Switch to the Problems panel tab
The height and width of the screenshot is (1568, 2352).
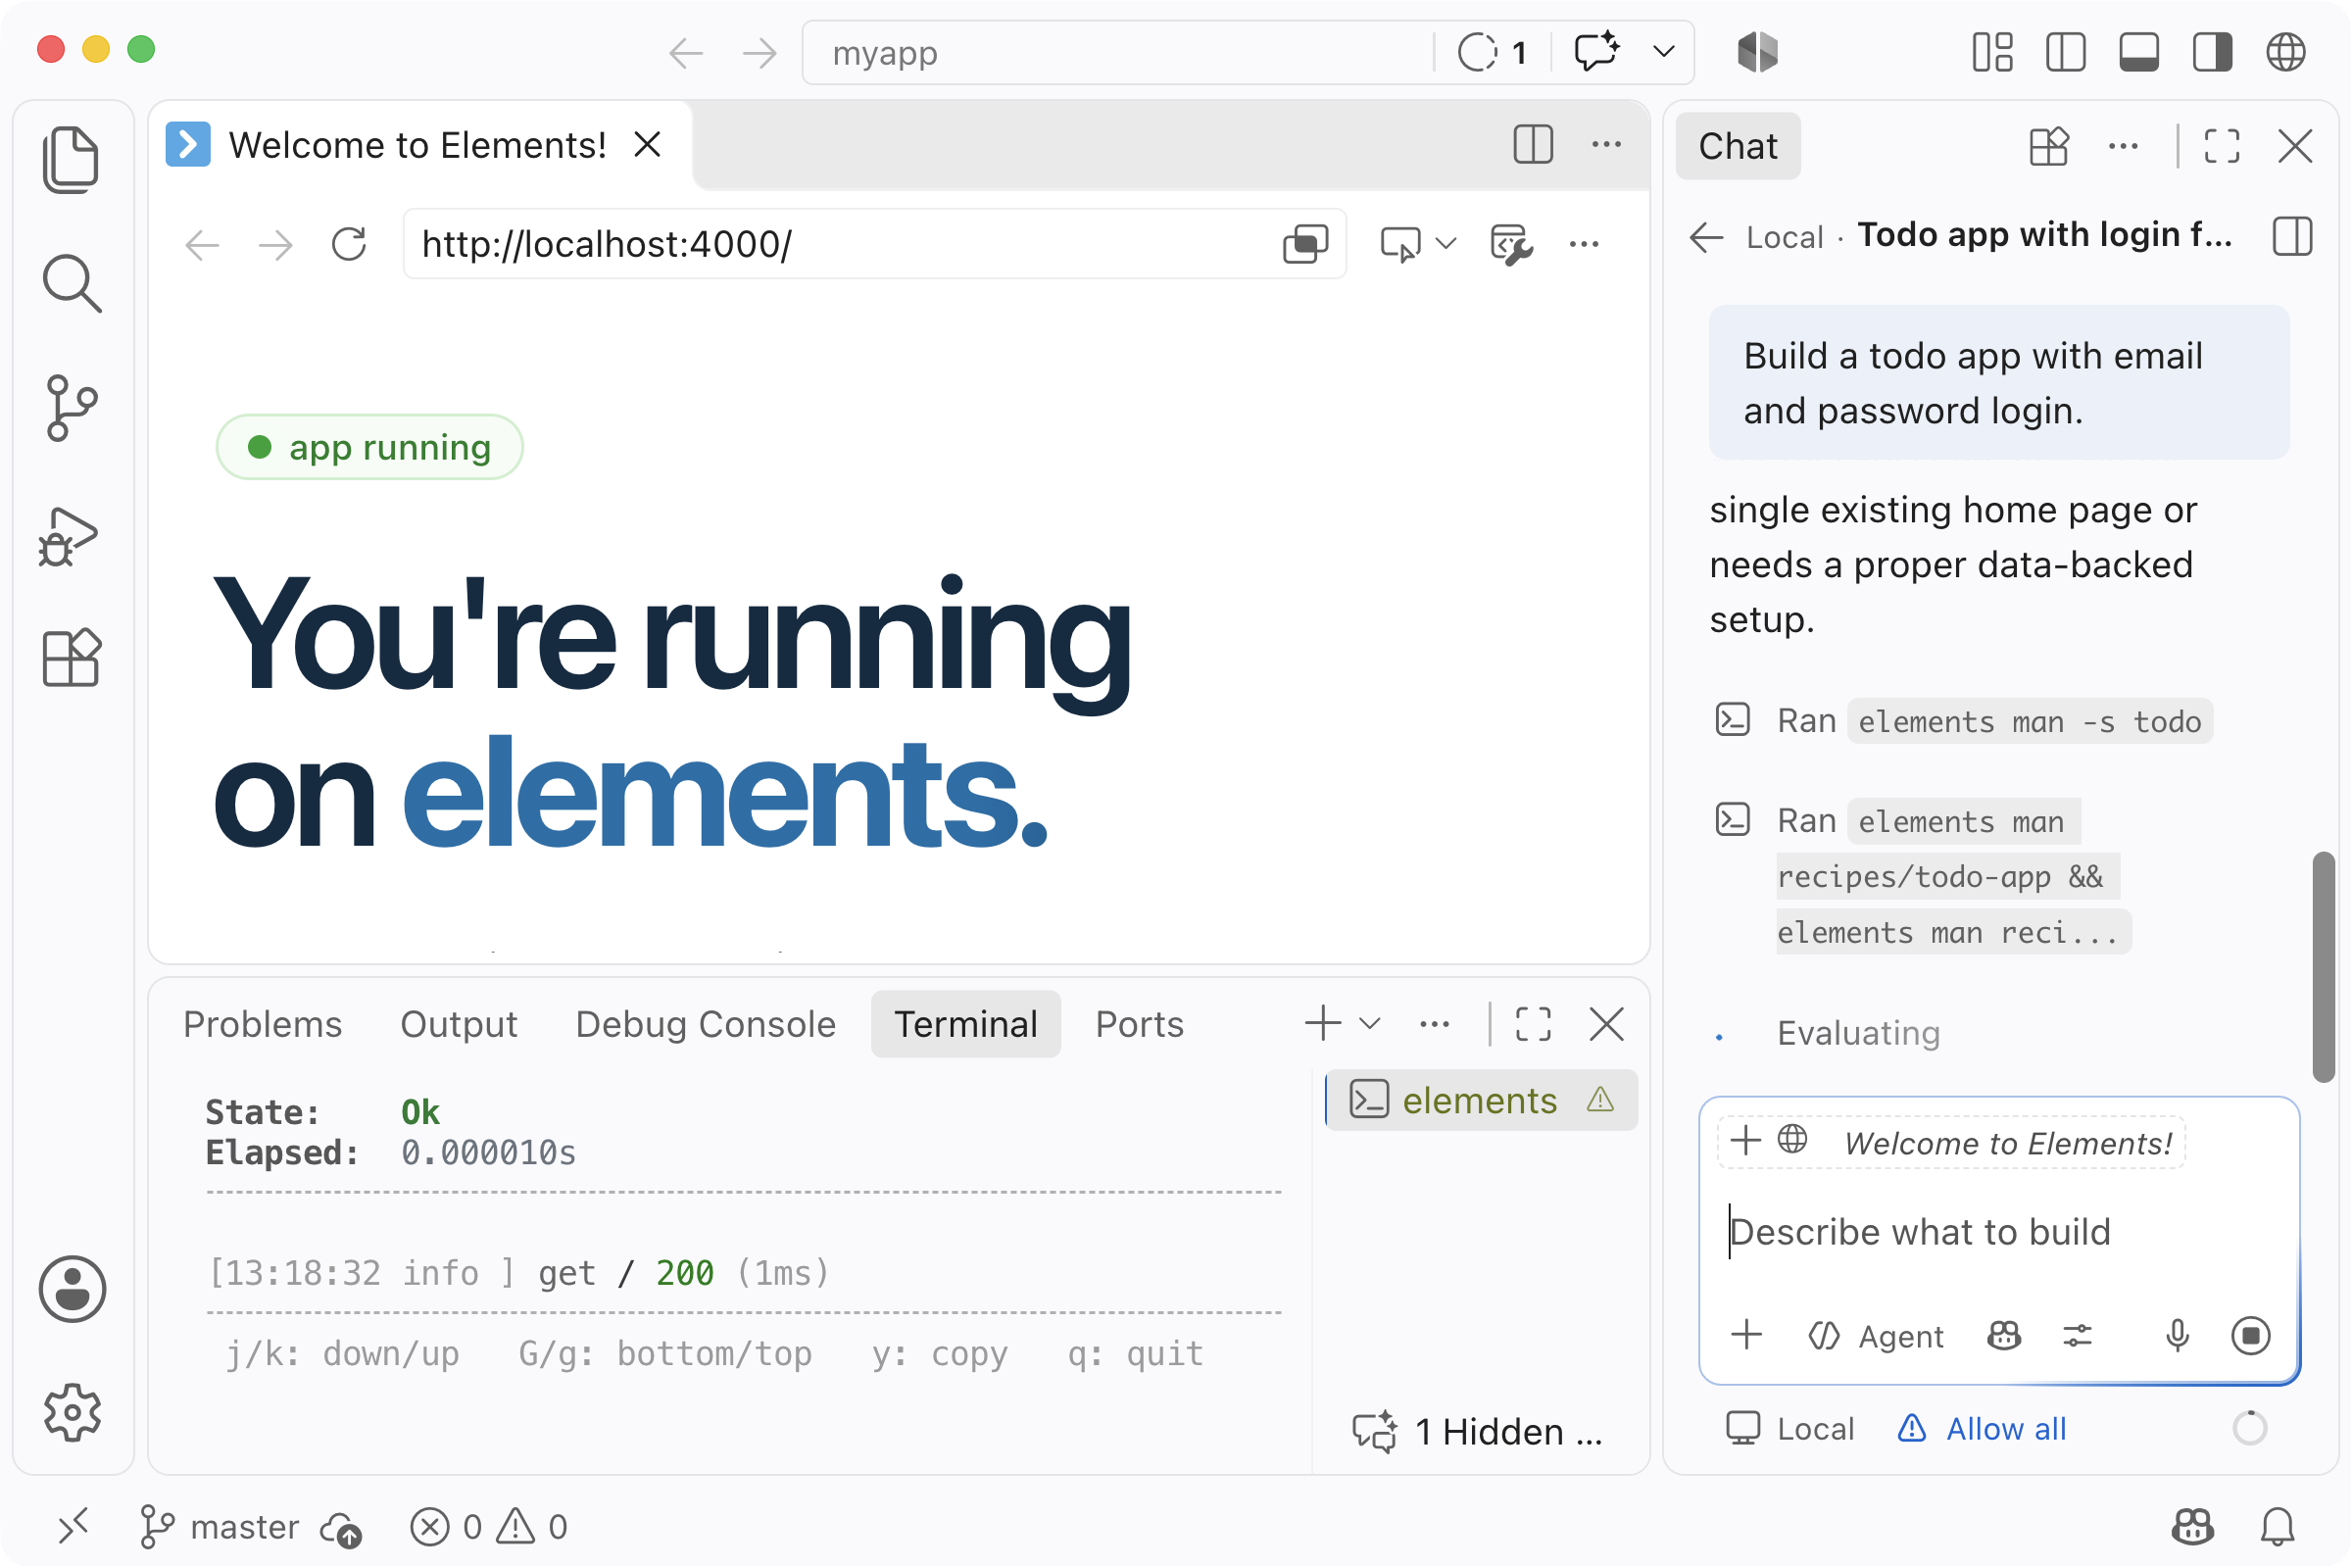coord(262,1024)
